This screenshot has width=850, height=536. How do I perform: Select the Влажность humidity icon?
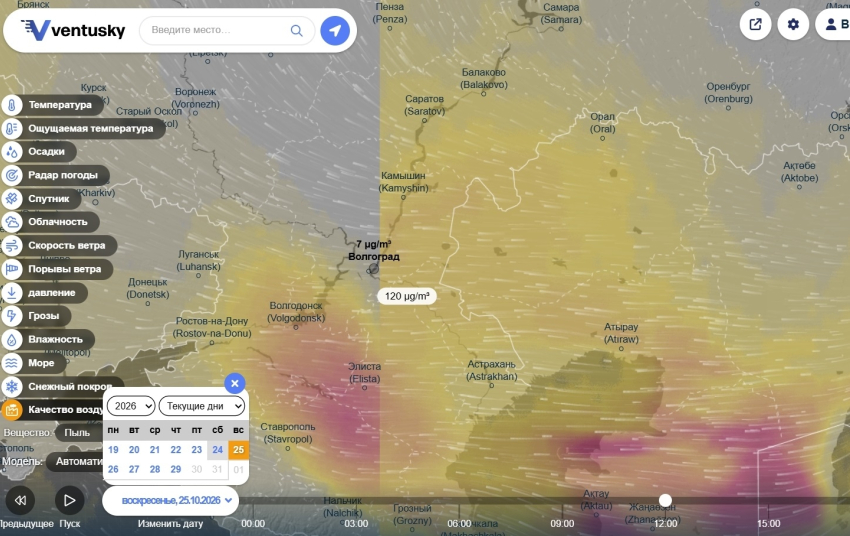point(11,340)
